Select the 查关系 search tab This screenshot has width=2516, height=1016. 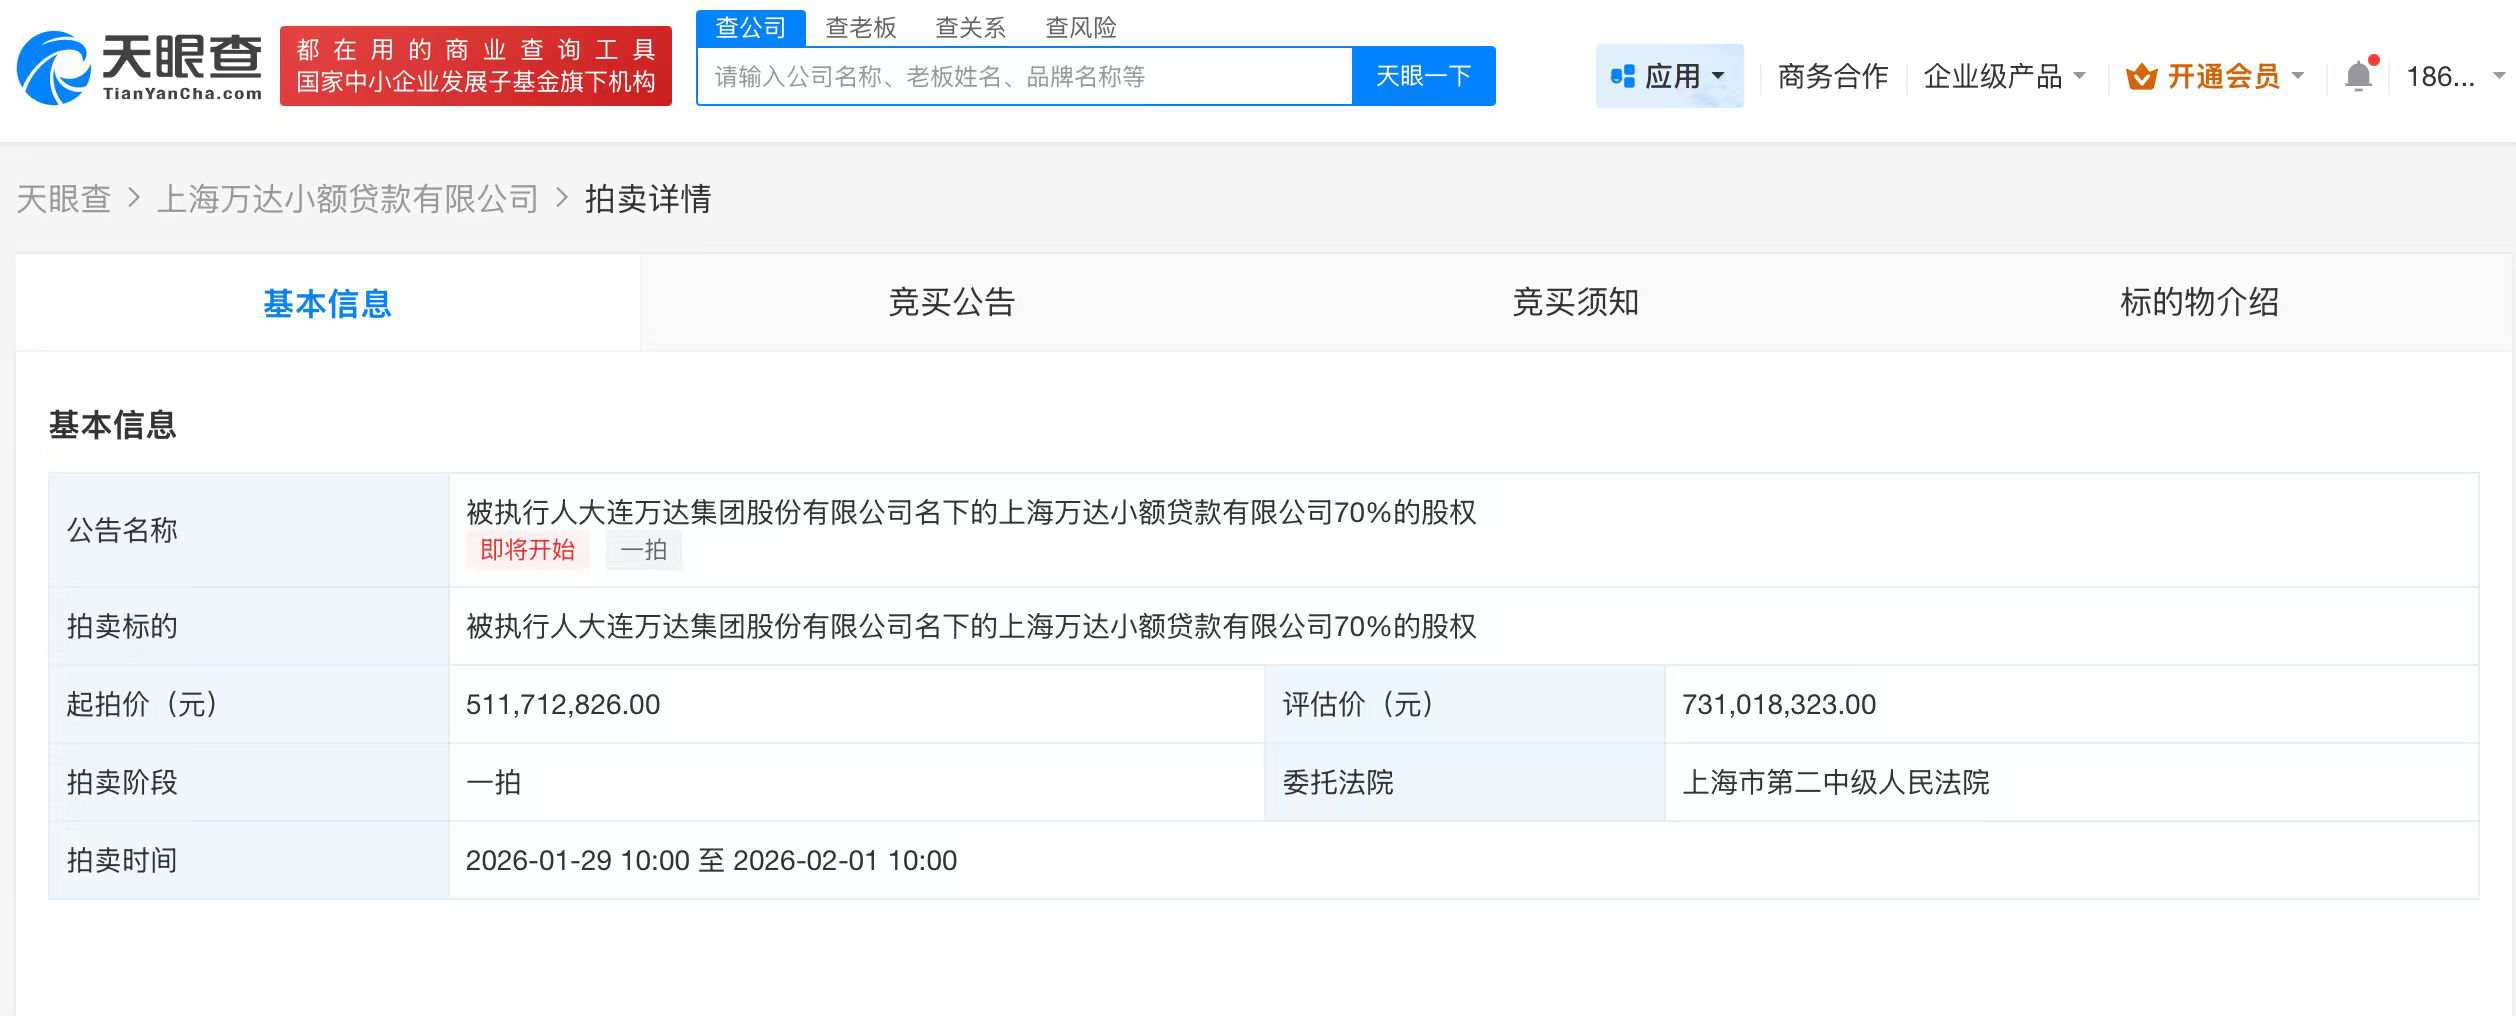click(x=971, y=27)
